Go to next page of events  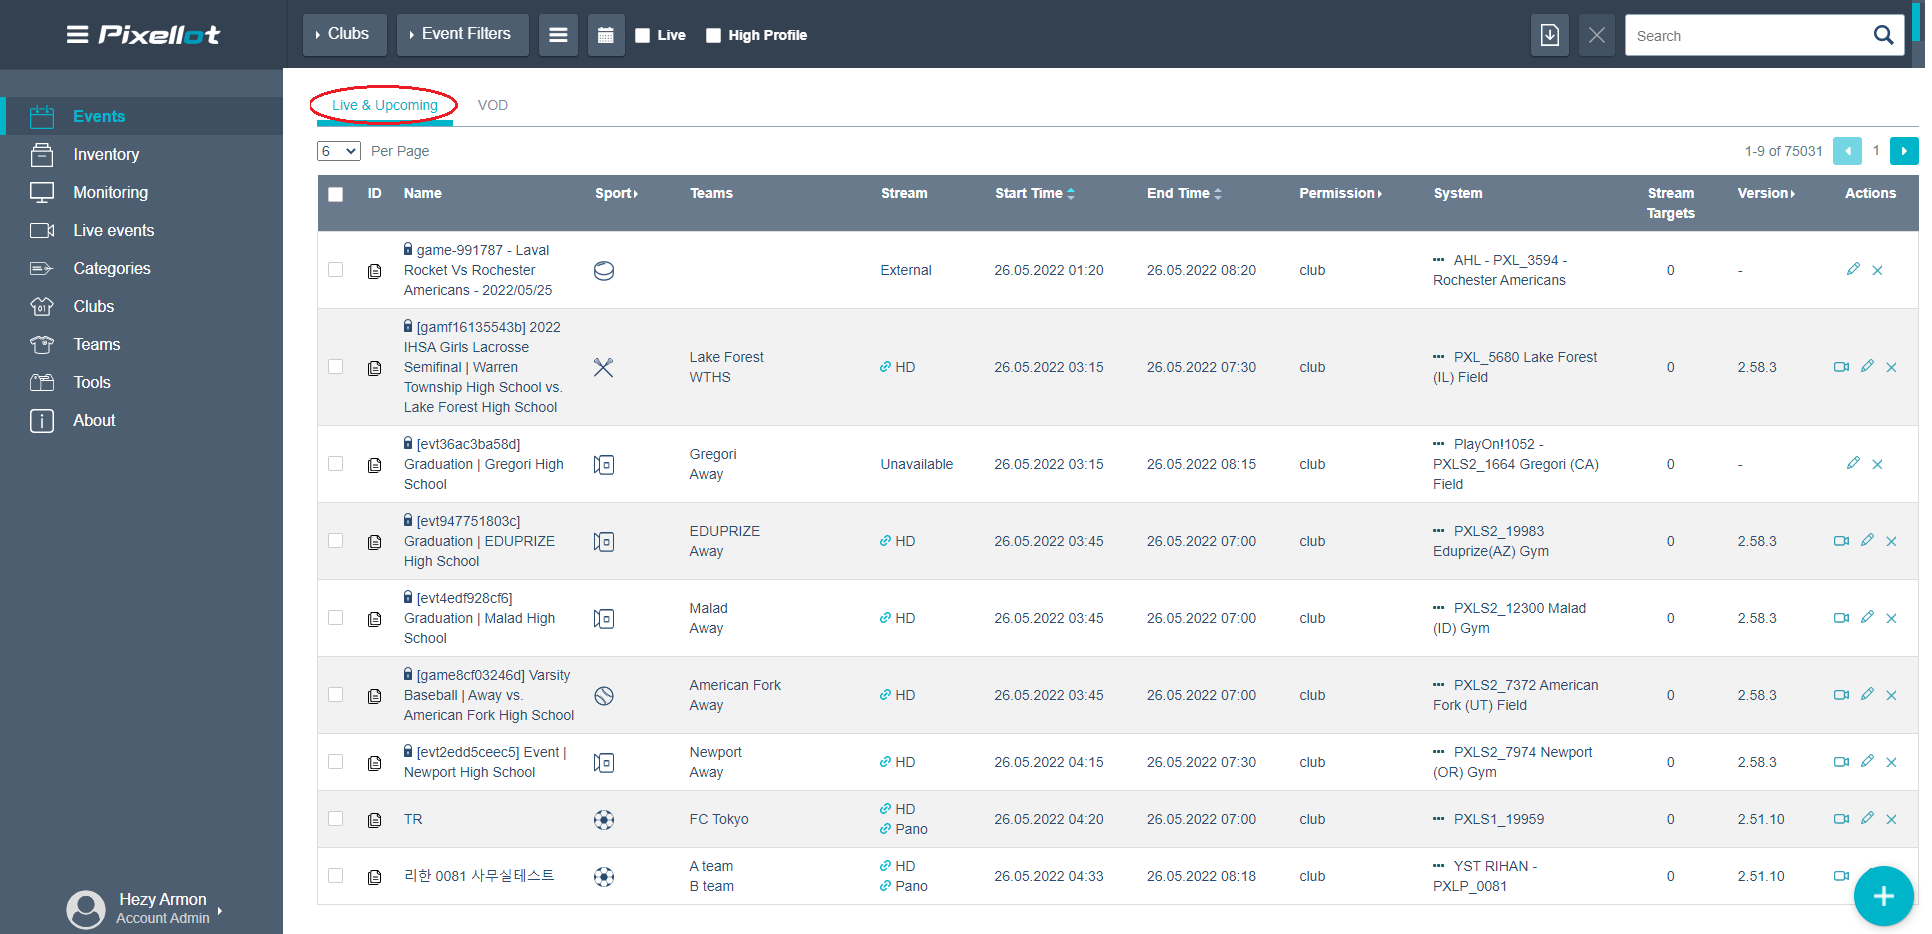pyautogui.click(x=1903, y=151)
